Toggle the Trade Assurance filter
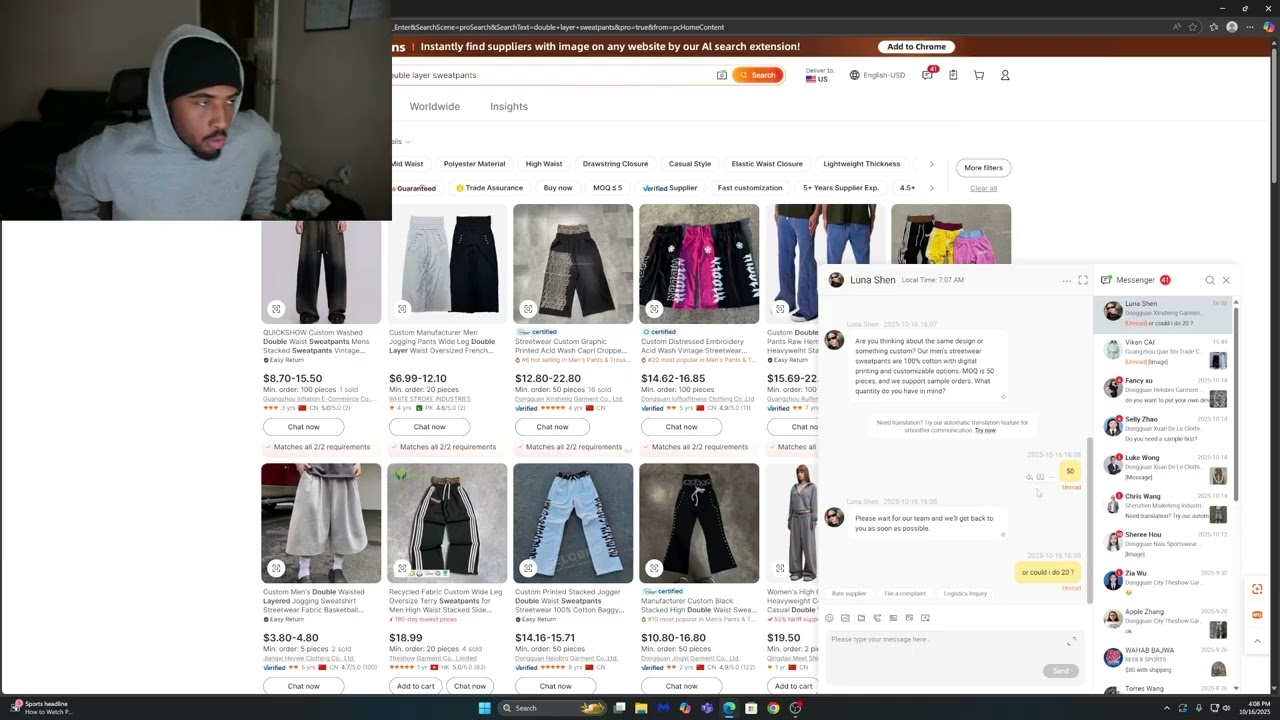This screenshot has width=1280, height=720. [490, 188]
